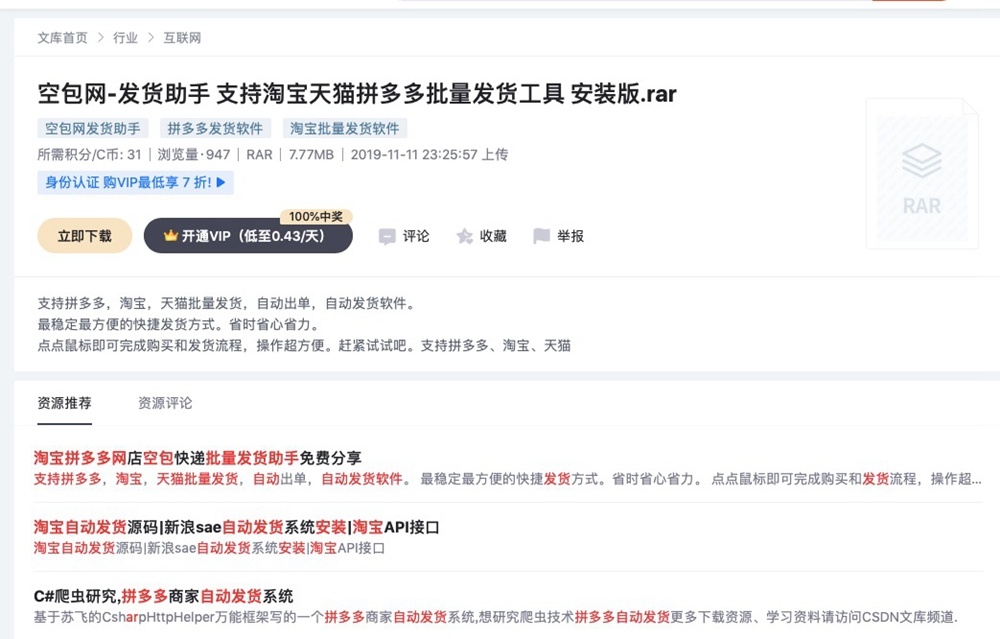The image size is (1000, 639).
Task: Open 互联网 breadcrumb link
Action: (182, 38)
